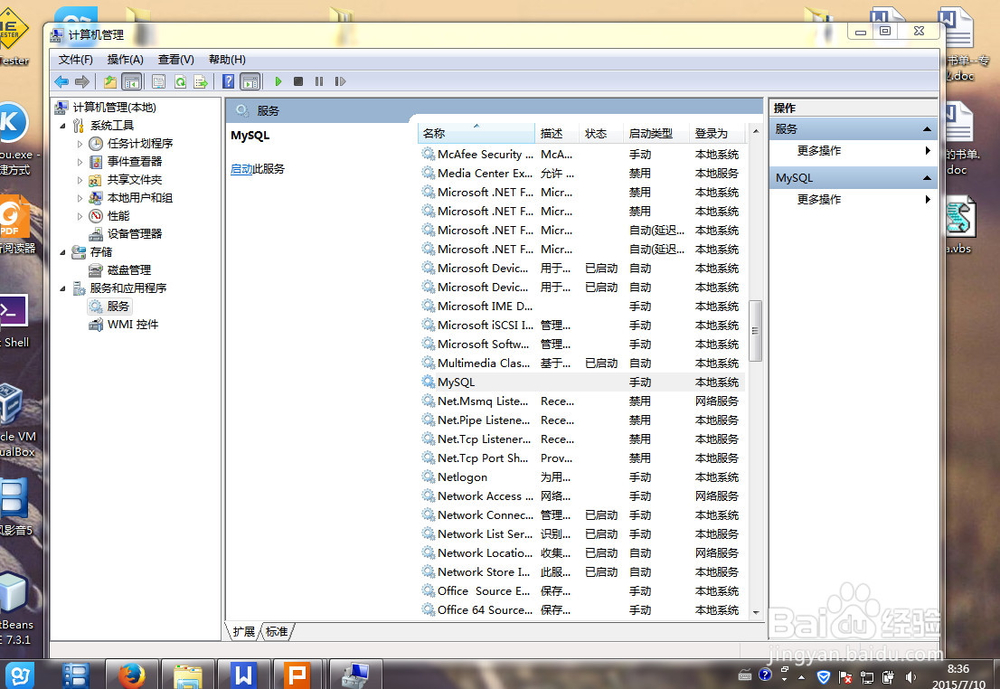Open the 帮助(H) menu
This screenshot has height=689, width=1000.
(227, 59)
